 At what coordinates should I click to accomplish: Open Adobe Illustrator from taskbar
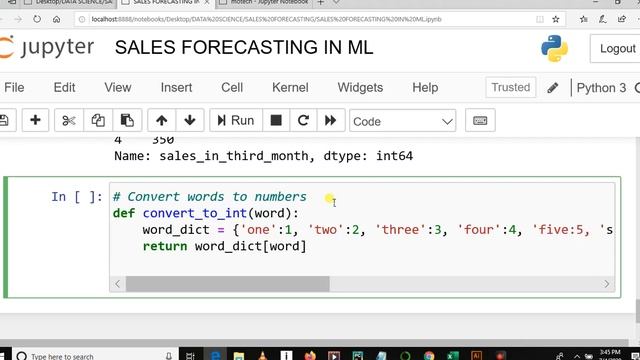point(476,356)
